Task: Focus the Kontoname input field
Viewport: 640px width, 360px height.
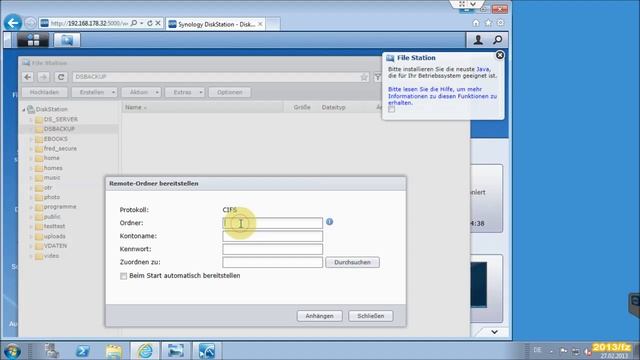Action: coord(273,236)
